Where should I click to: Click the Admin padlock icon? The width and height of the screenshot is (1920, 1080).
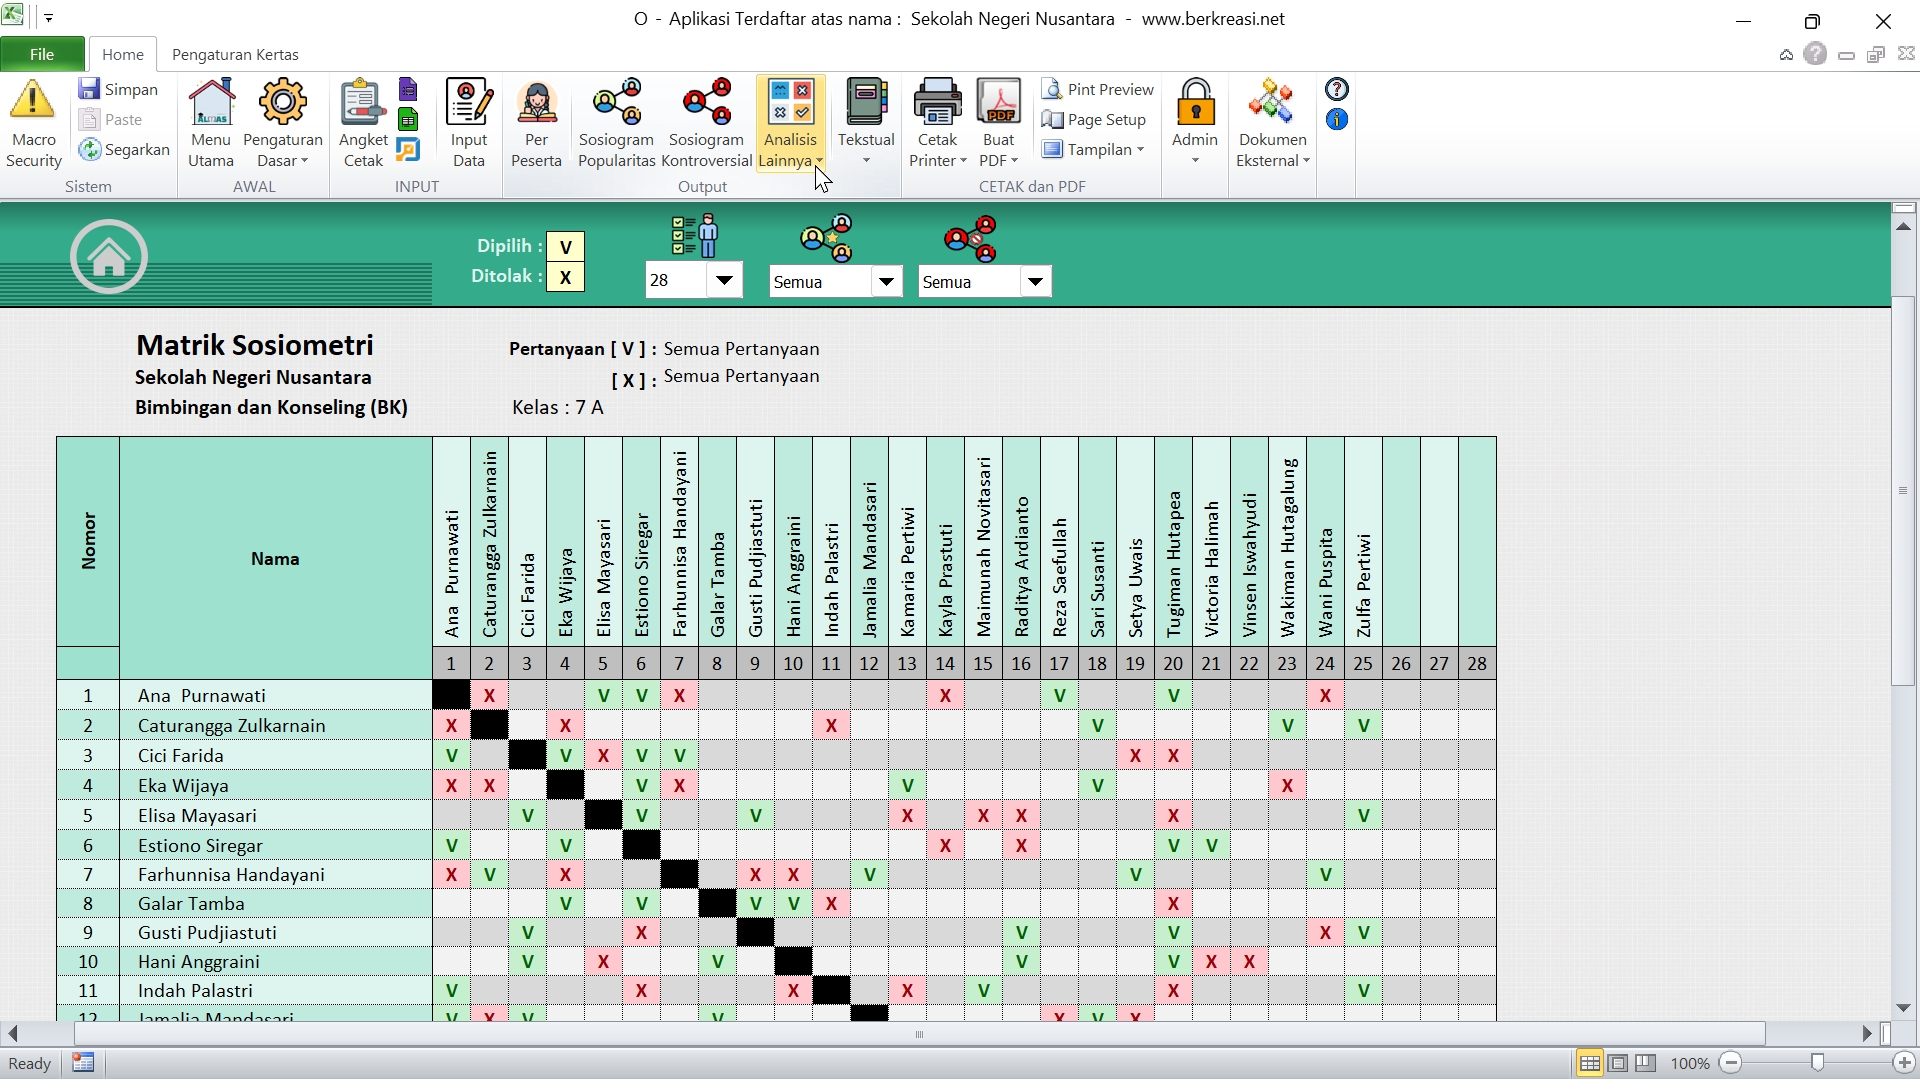pos(1195,102)
